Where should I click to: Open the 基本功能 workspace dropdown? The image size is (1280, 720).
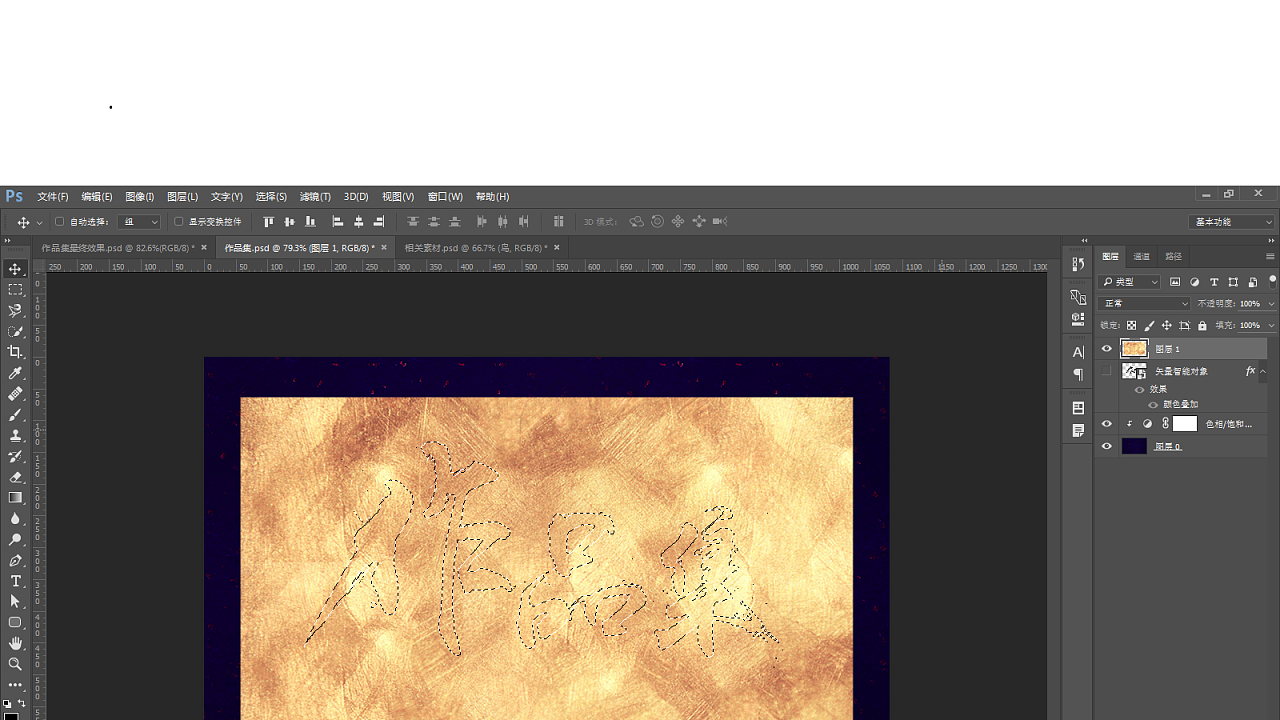pyautogui.click(x=1233, y=222)
